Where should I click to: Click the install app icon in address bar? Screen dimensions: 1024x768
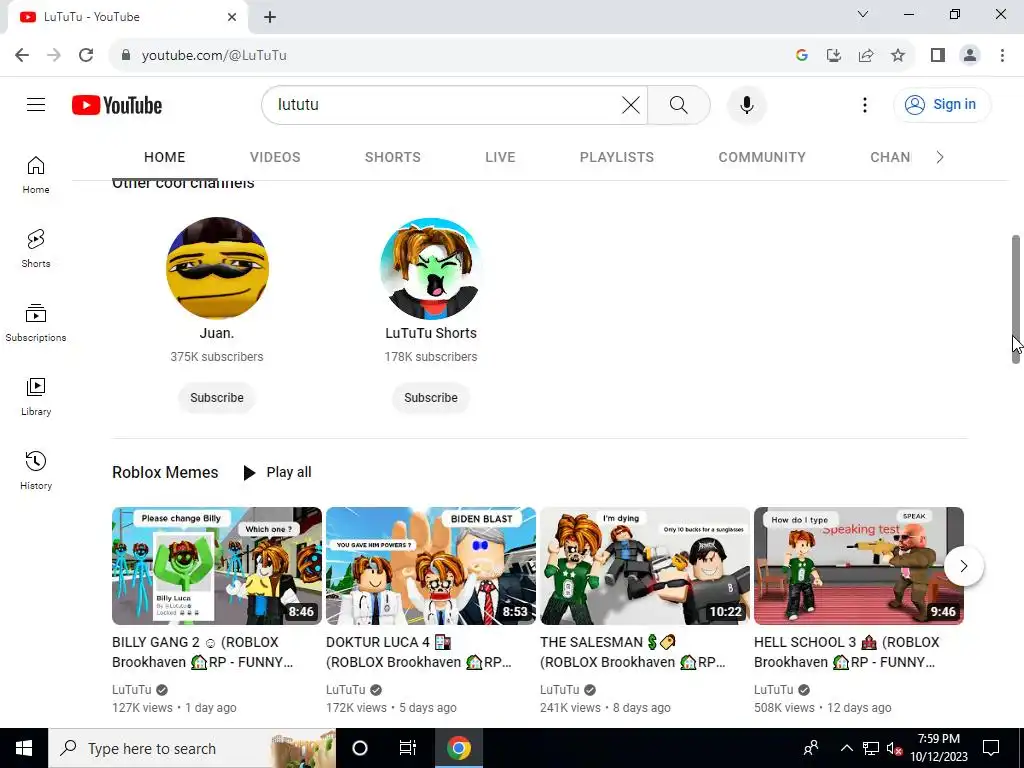pos(834,55)
